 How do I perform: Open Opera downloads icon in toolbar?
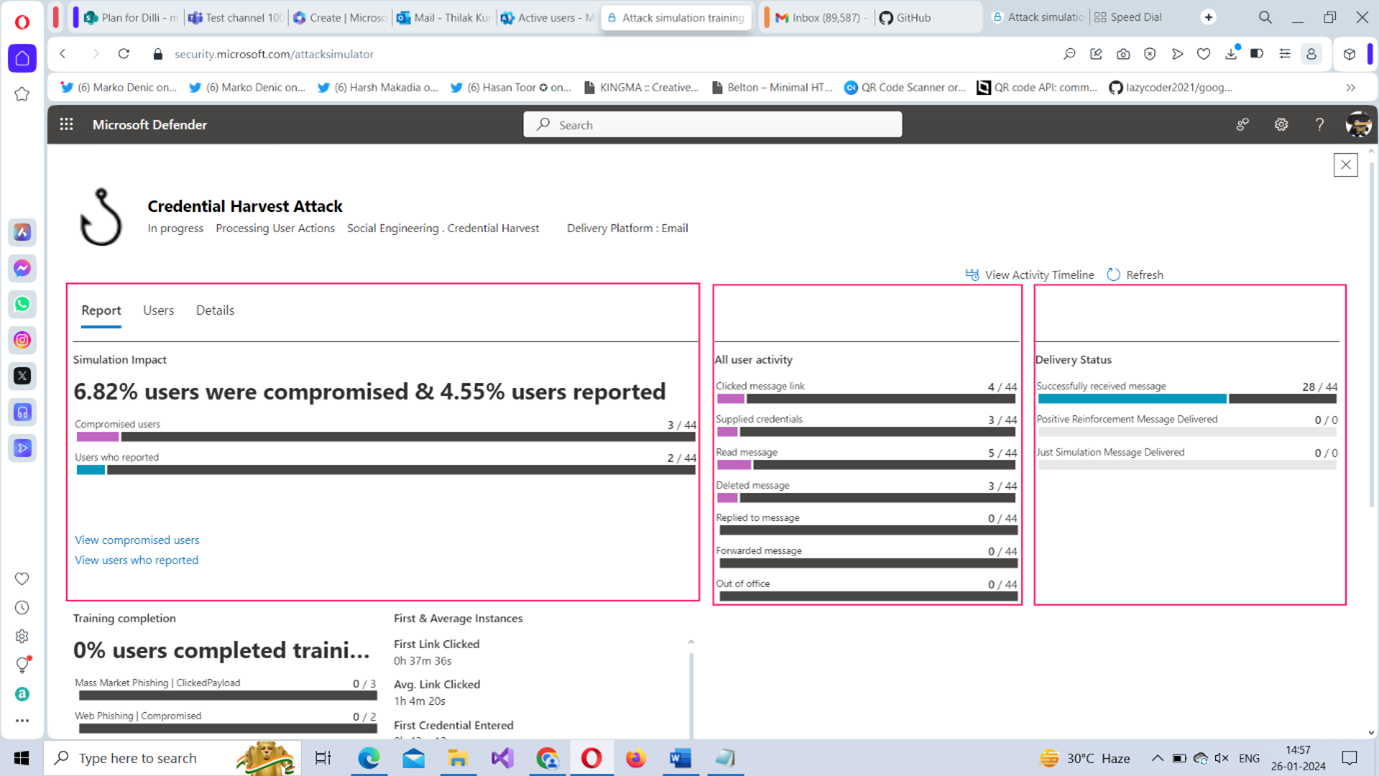[1231, 54]
